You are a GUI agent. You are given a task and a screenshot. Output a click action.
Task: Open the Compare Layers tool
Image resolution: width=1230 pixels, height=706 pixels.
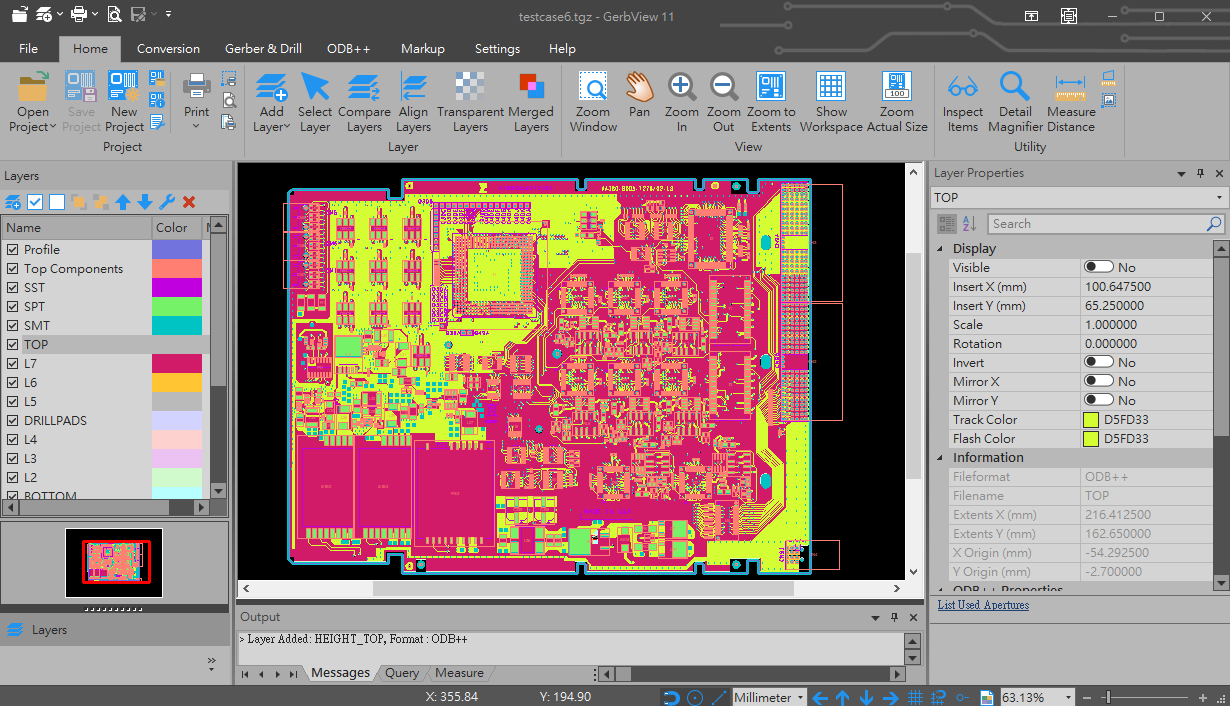click(x=364, y=102)
